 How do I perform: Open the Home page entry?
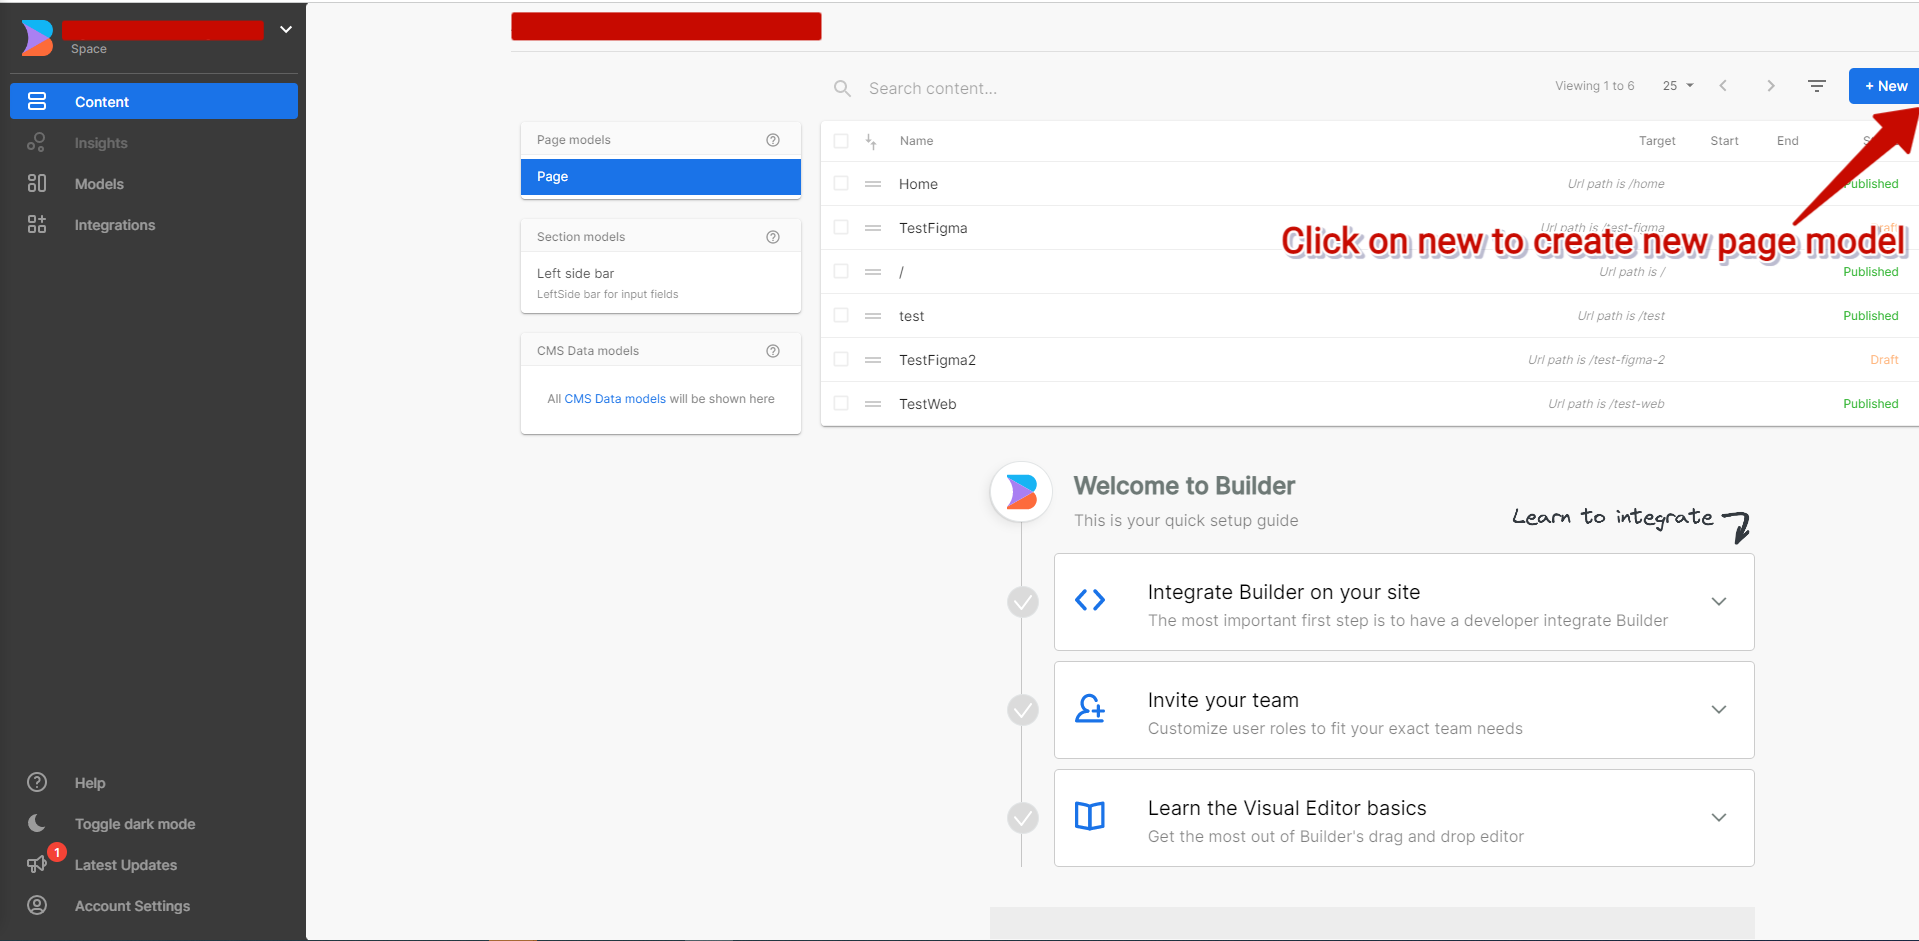(x=918, y=184)
